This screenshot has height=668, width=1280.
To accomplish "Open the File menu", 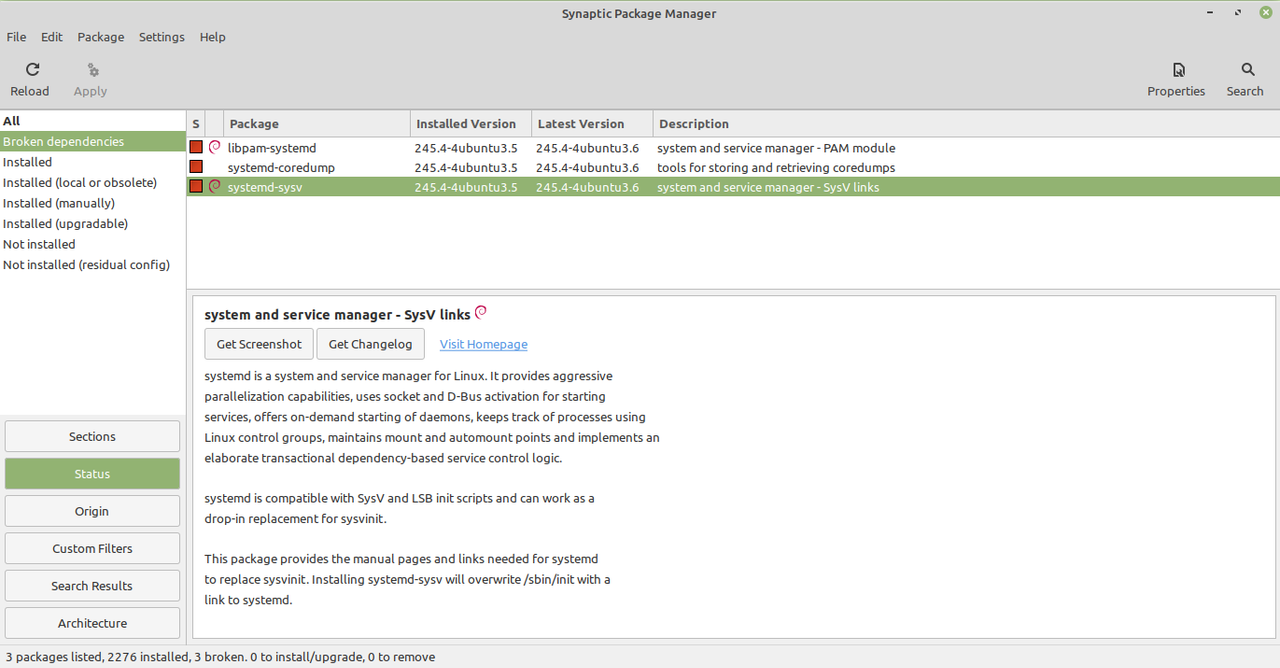I will 16,37.
